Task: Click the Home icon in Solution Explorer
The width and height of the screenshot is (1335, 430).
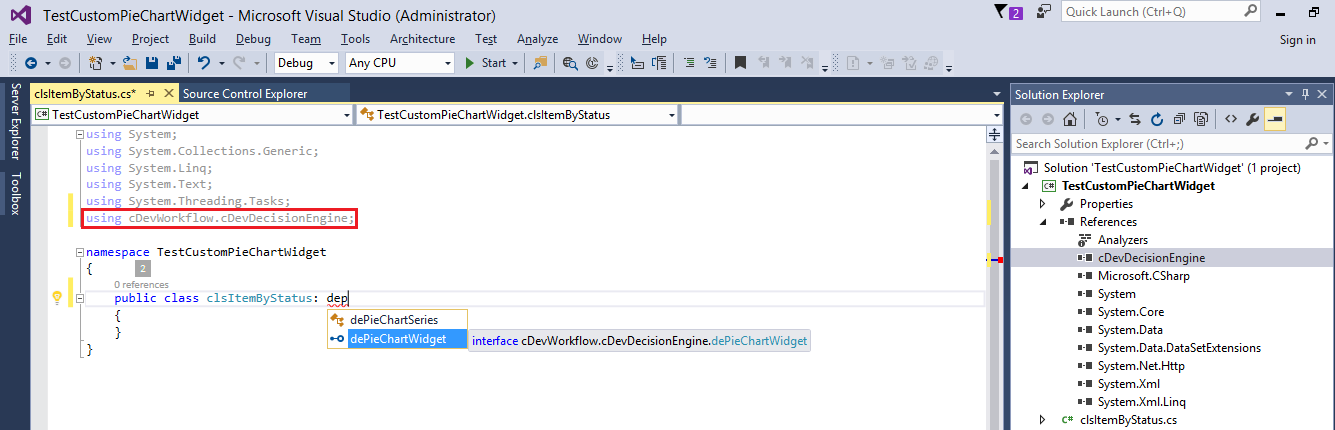Action: click(x=1070, y=120)
